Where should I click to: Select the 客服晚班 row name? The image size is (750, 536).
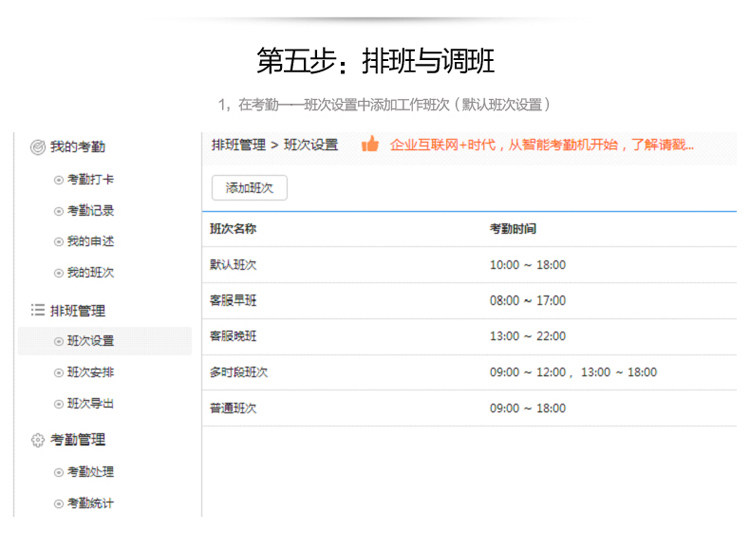[233, 336]
